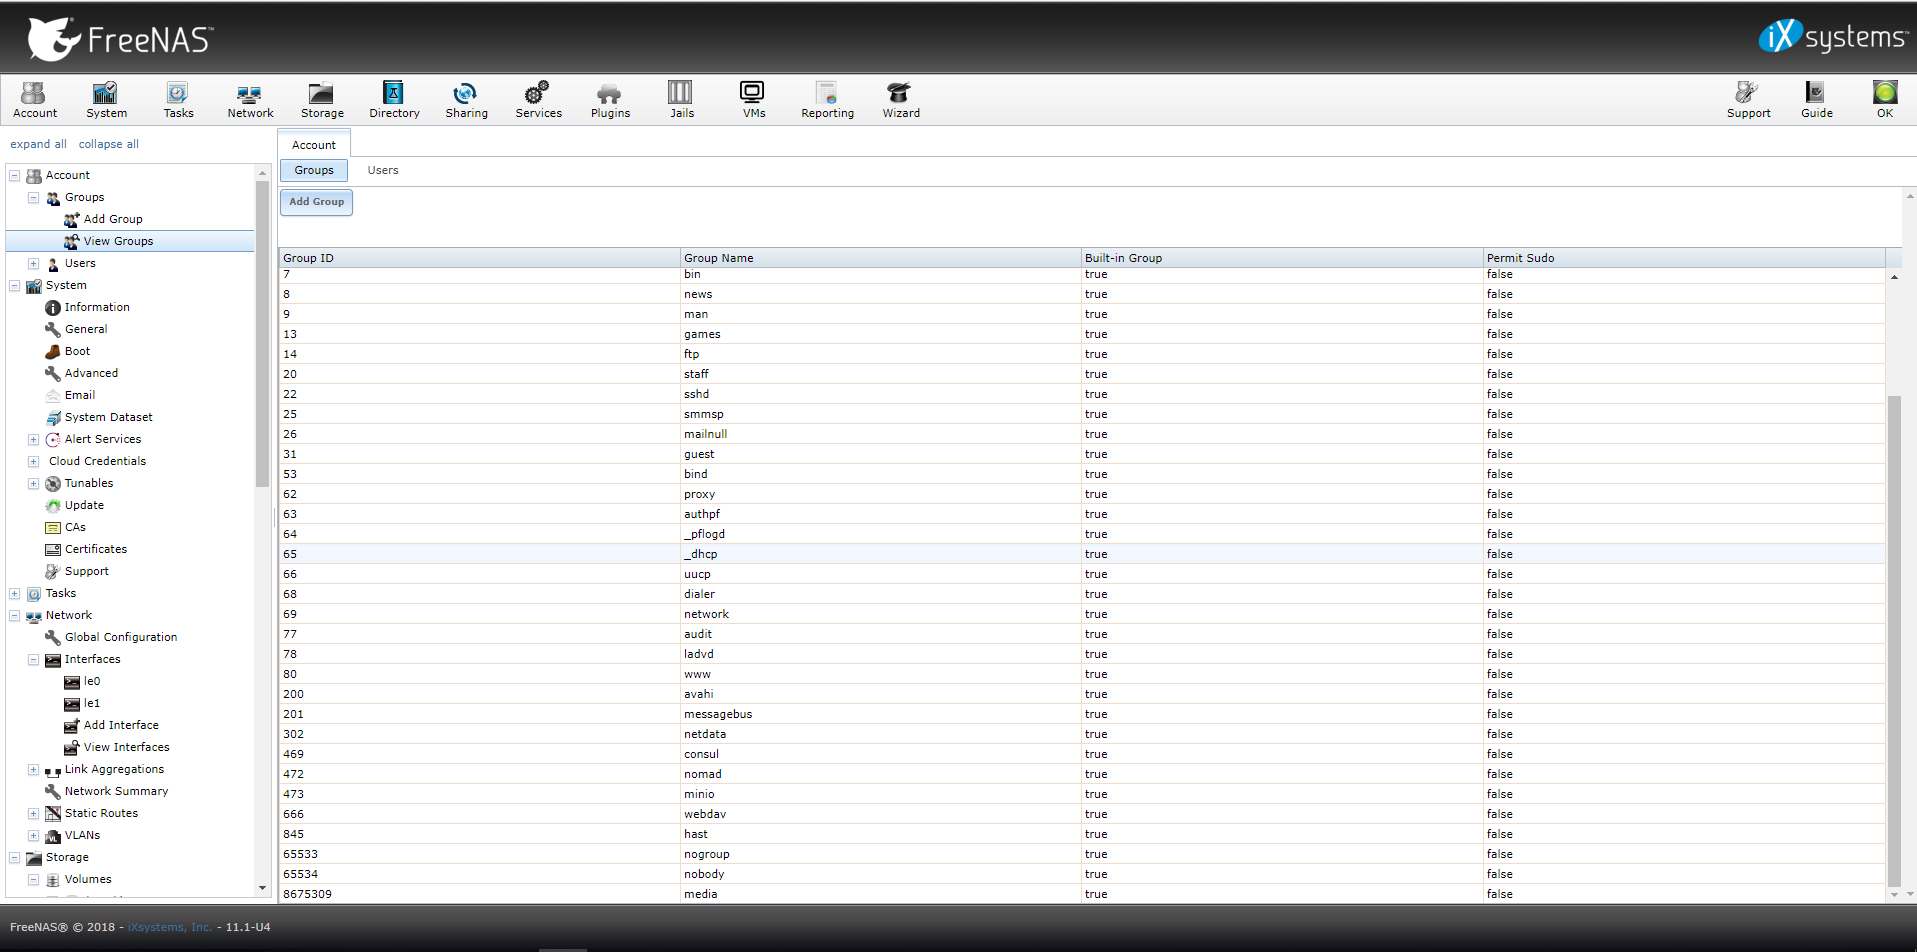Image resolution: width=1917 pixels, height=952 pixels.
Task: Open View Interfaces in the tree
Action: click(x=126, y=747)
